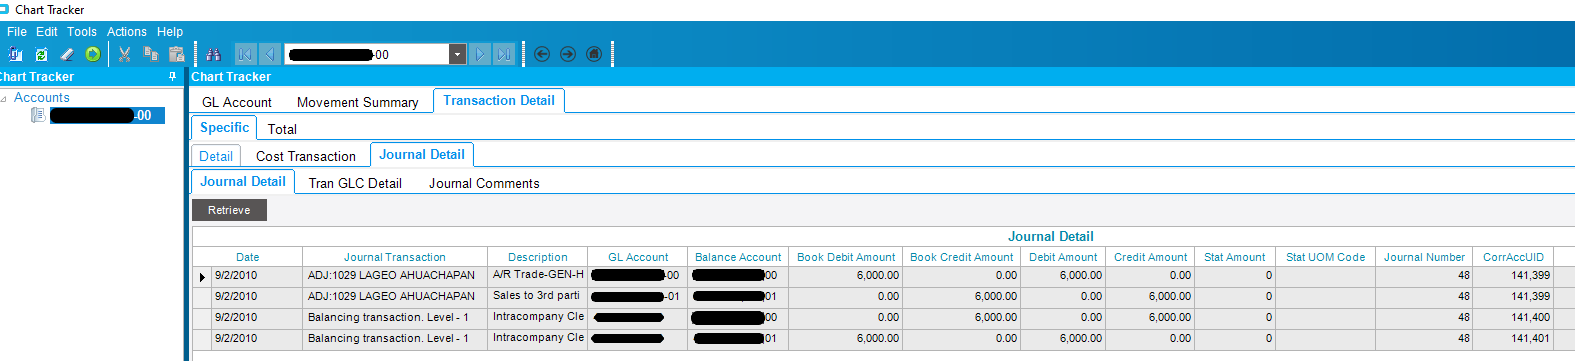The image size is (1575, 361).
Task: Click the home navigation icon
Action: click(x=594, y=54)
